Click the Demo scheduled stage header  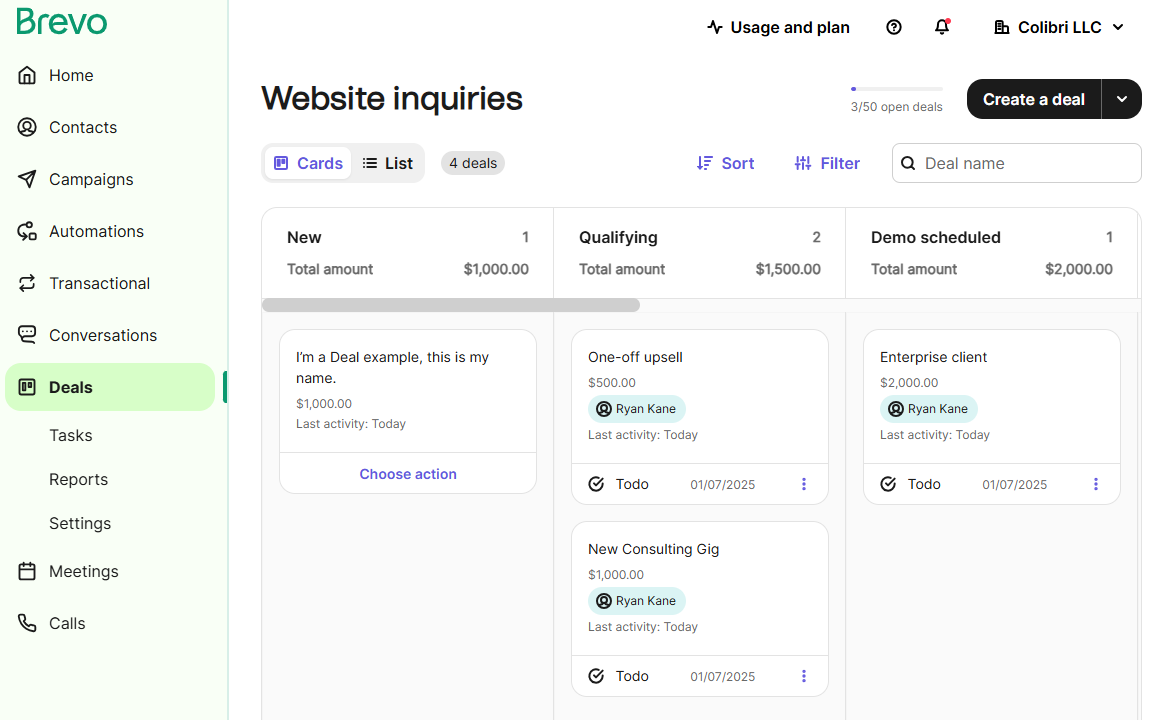991,253
